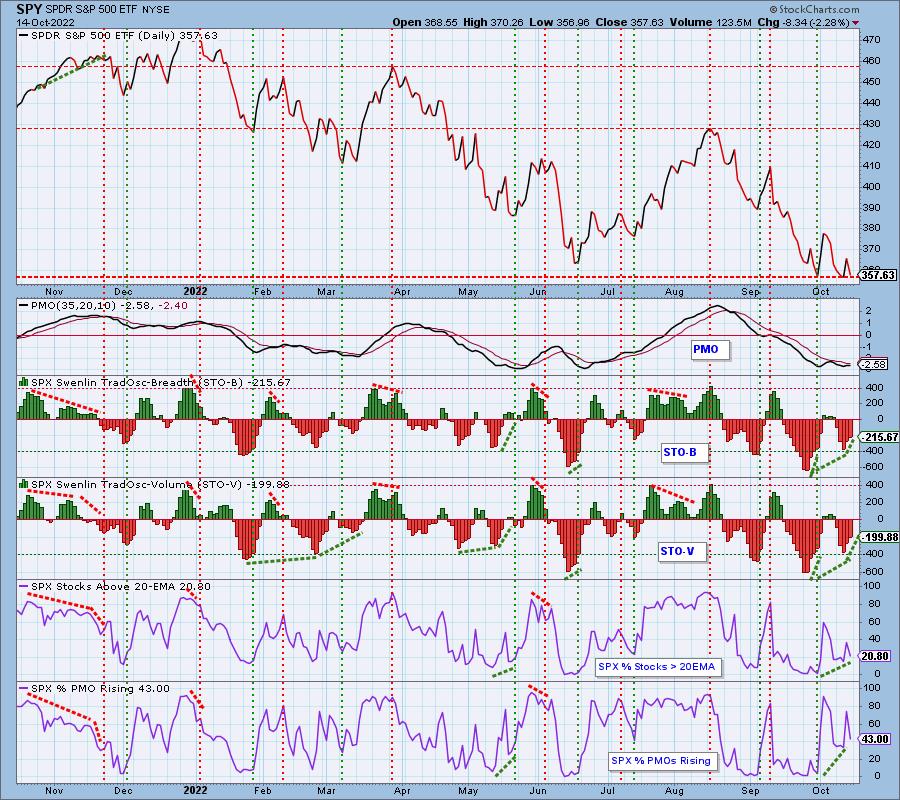Click SPX Swenlin TradOsc-Volume legend label
This screenshot has height=800, width=900.
[154, 484]
